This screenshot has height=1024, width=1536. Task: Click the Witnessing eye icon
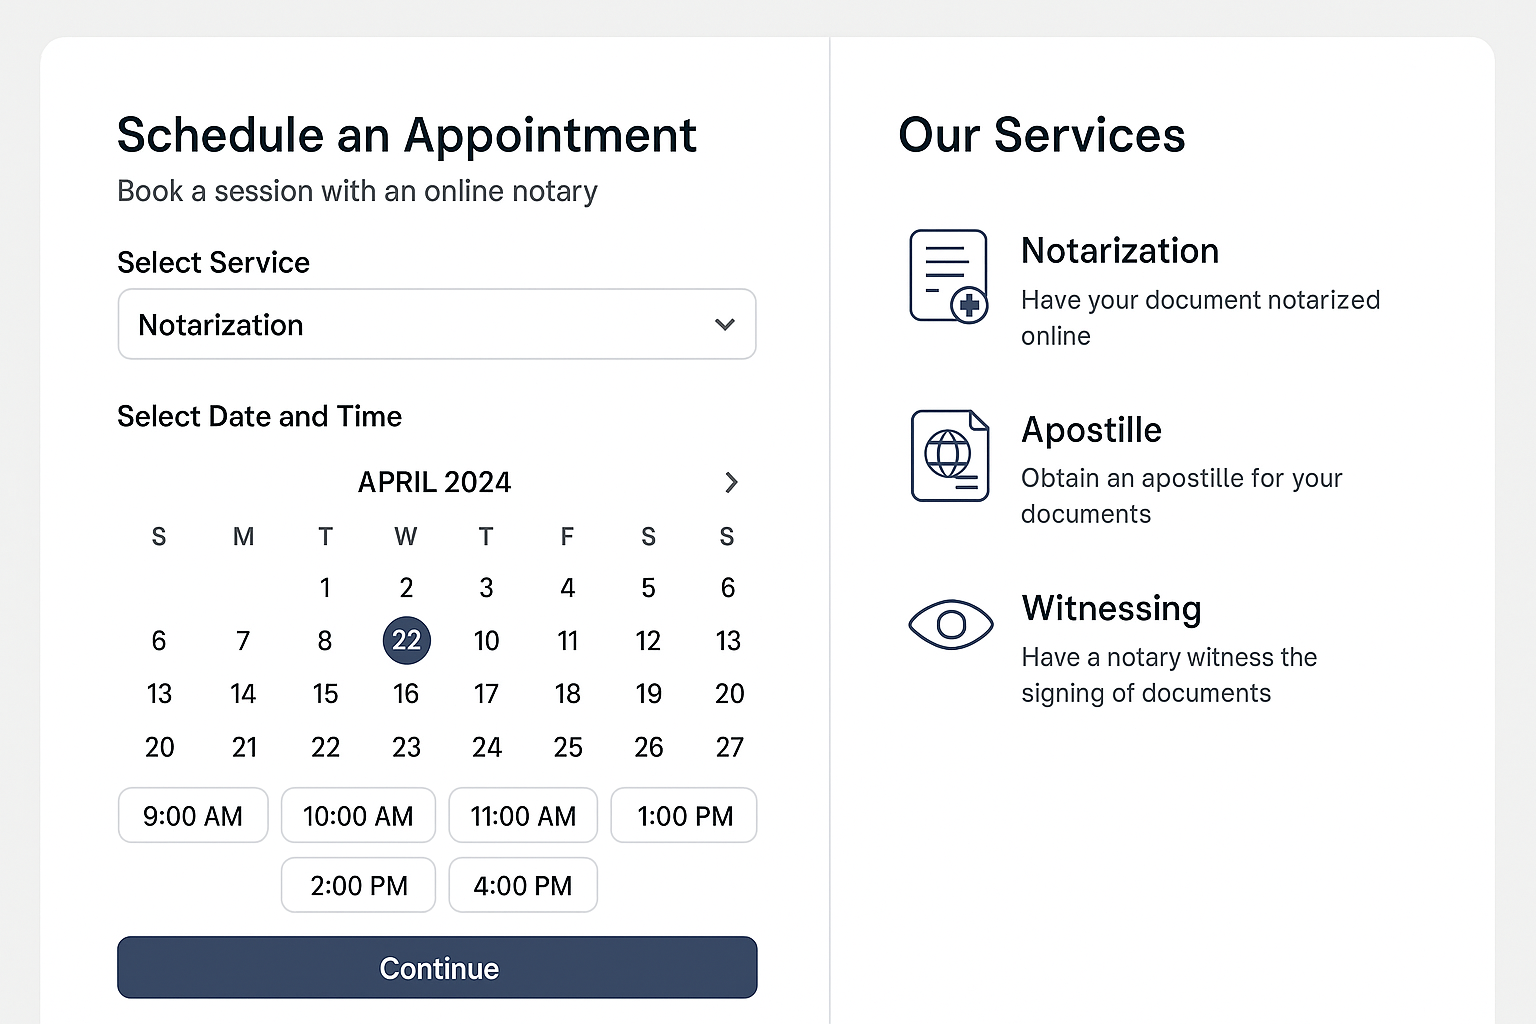point(950,625)
